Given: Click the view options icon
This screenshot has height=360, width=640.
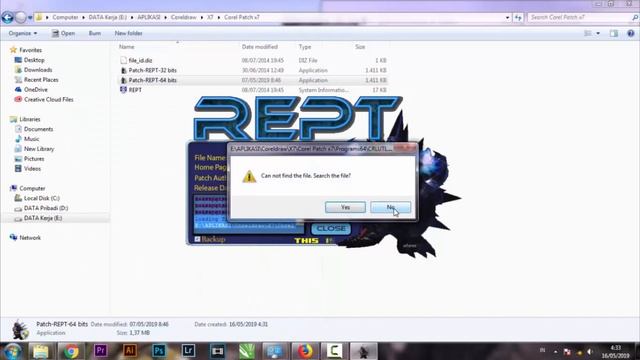Looking at the screenshot, I should coord(588,33).
